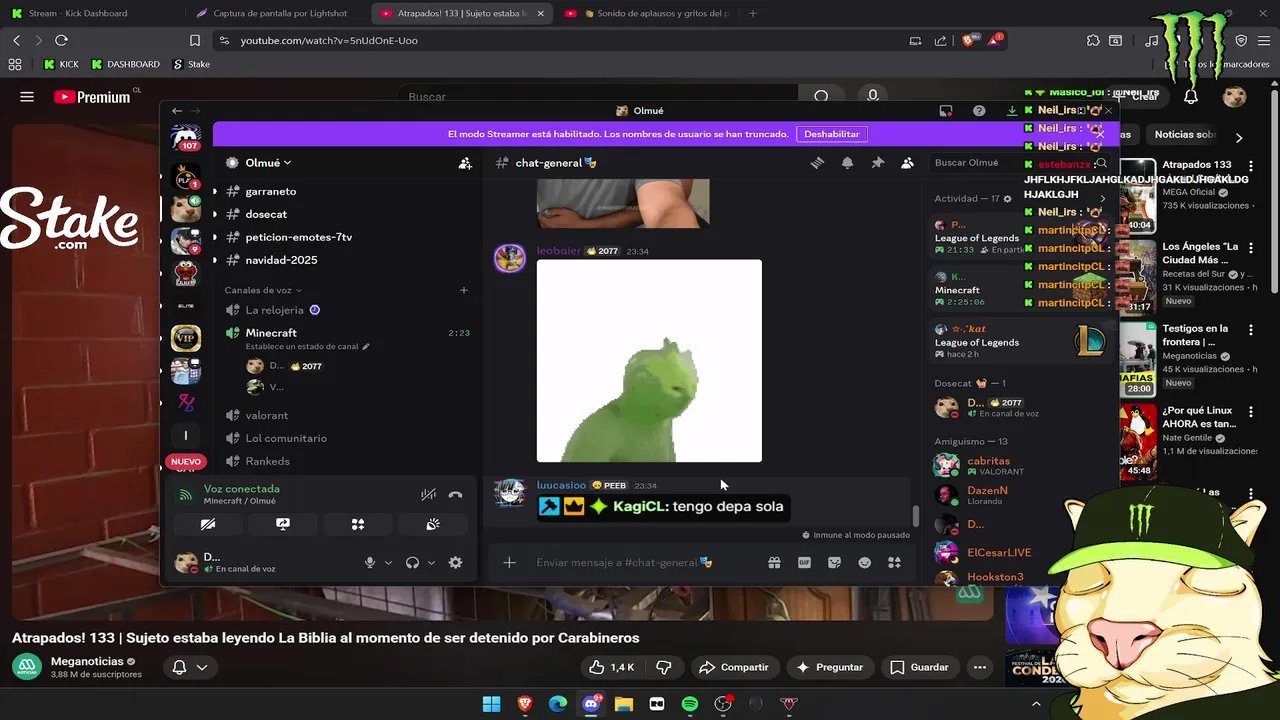This screenshot has width=1280, height=720.
Task: Expand arrow beside navidad-2025 channel
Action: (215, 260)
